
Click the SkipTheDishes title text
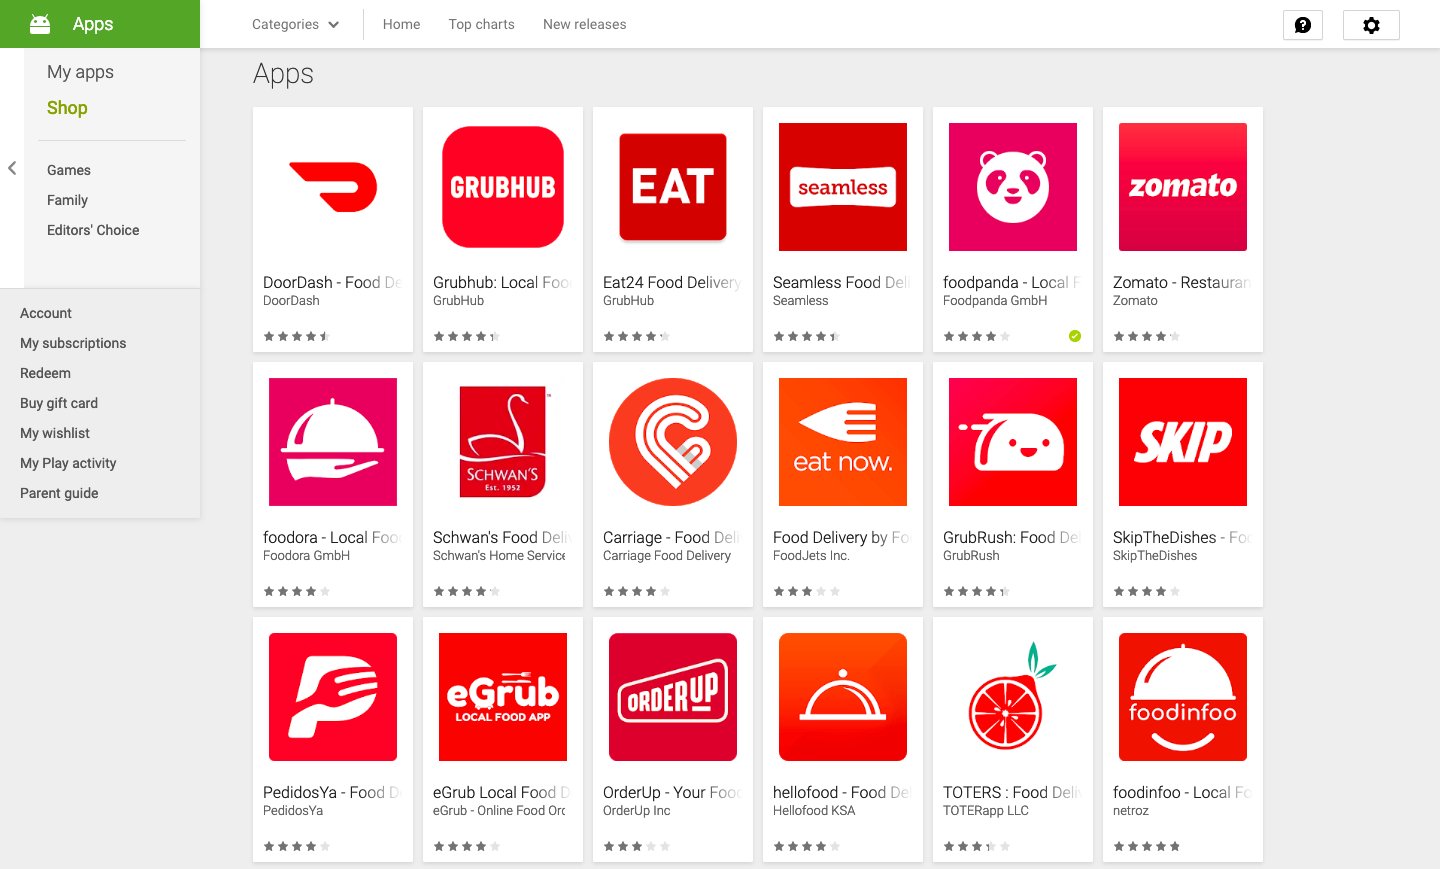(1182, 538)
